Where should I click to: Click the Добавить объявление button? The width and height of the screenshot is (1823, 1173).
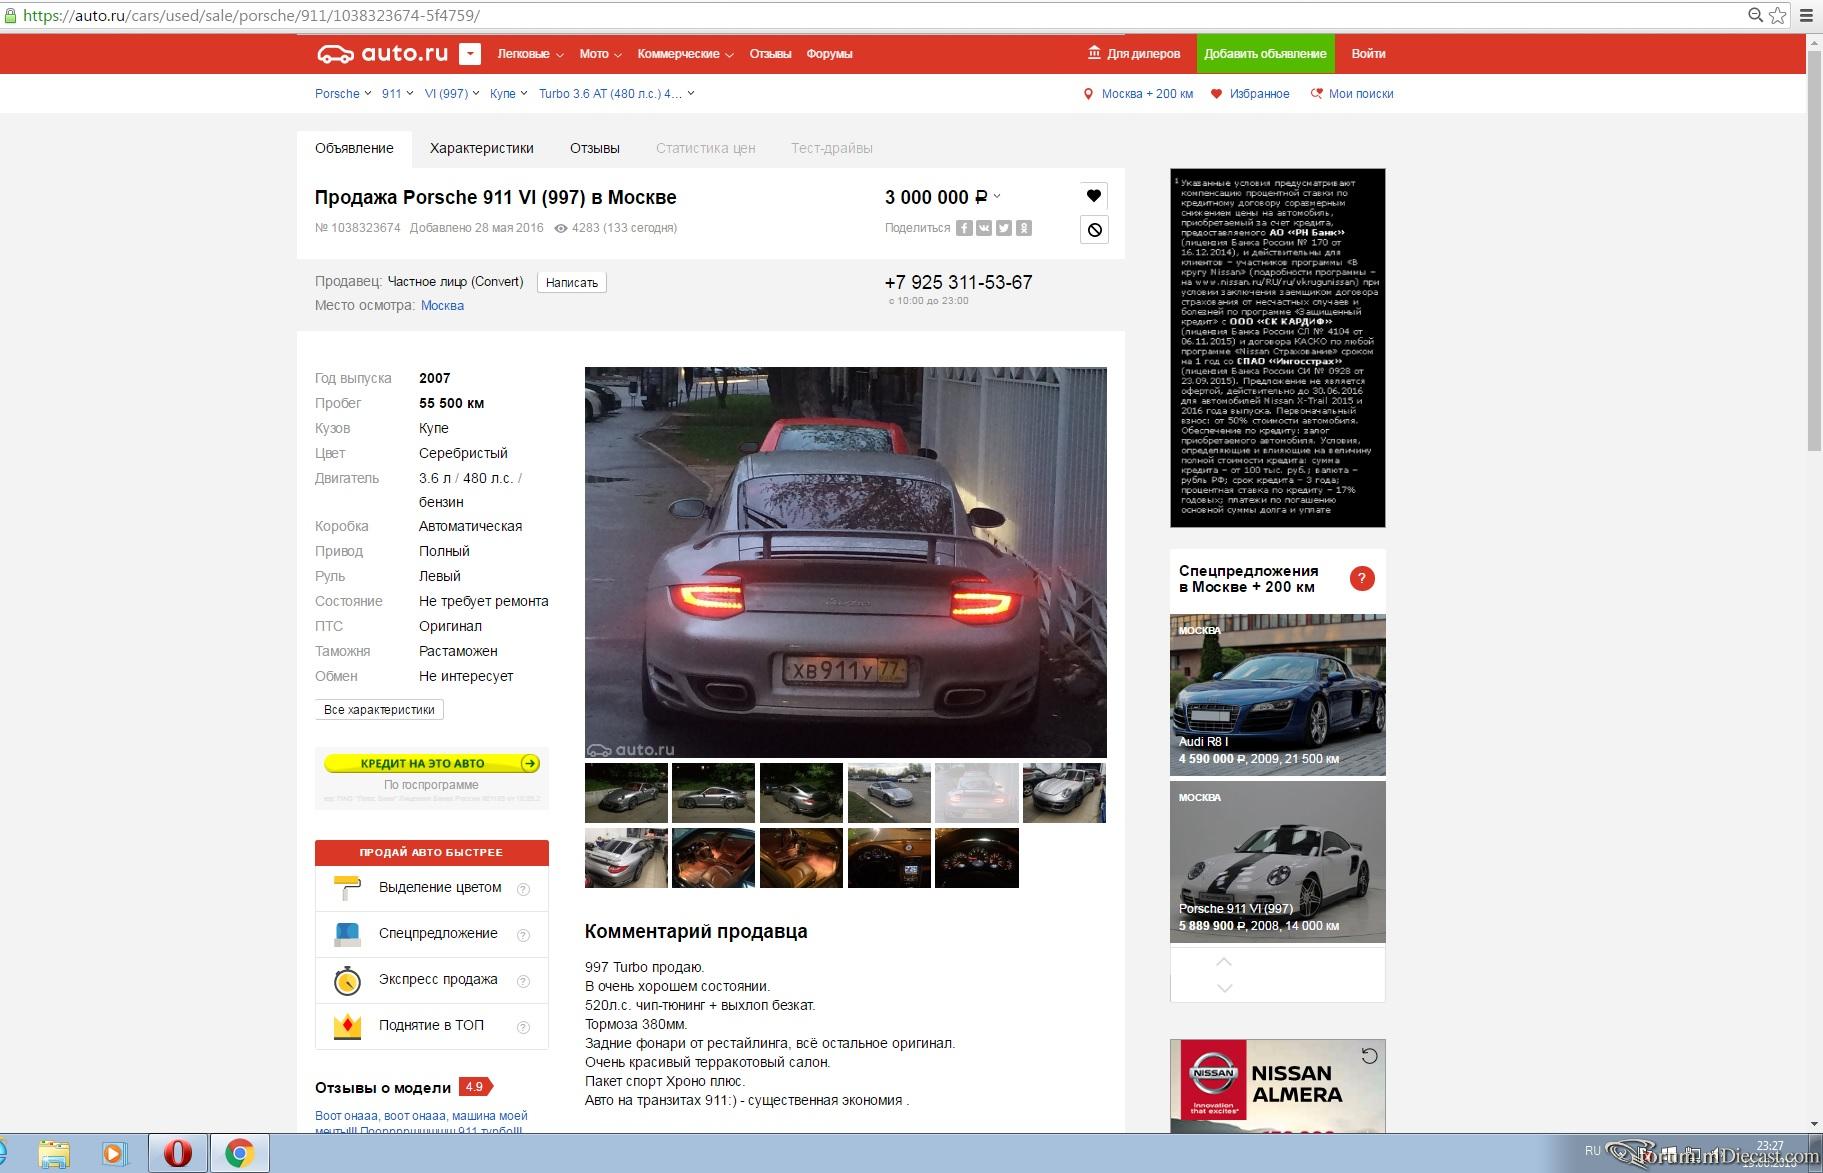pos(1265,54)
